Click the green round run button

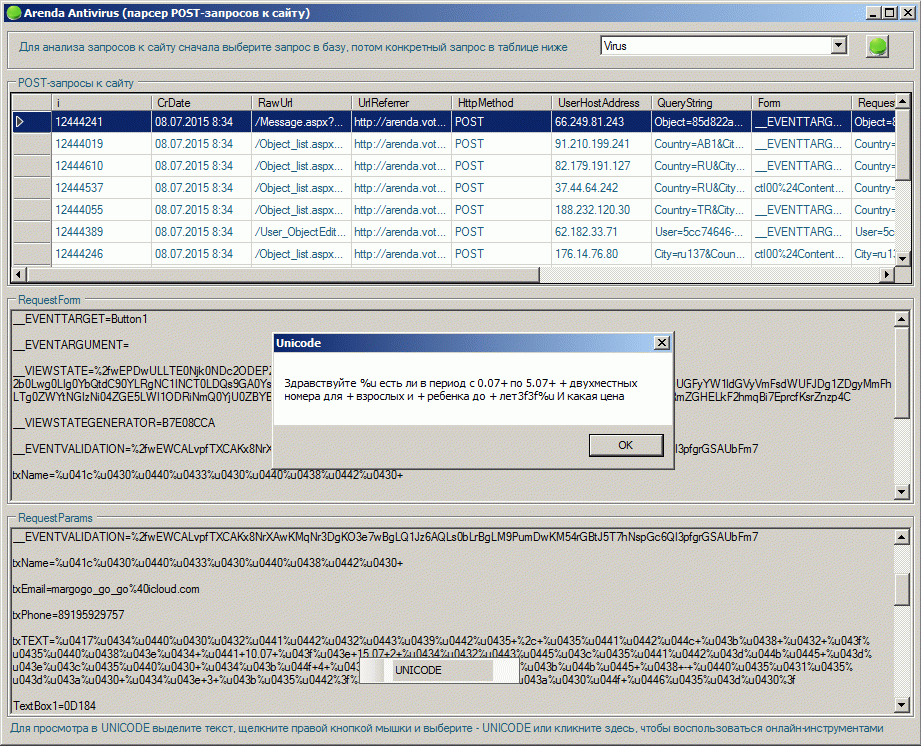pos(878,46)
